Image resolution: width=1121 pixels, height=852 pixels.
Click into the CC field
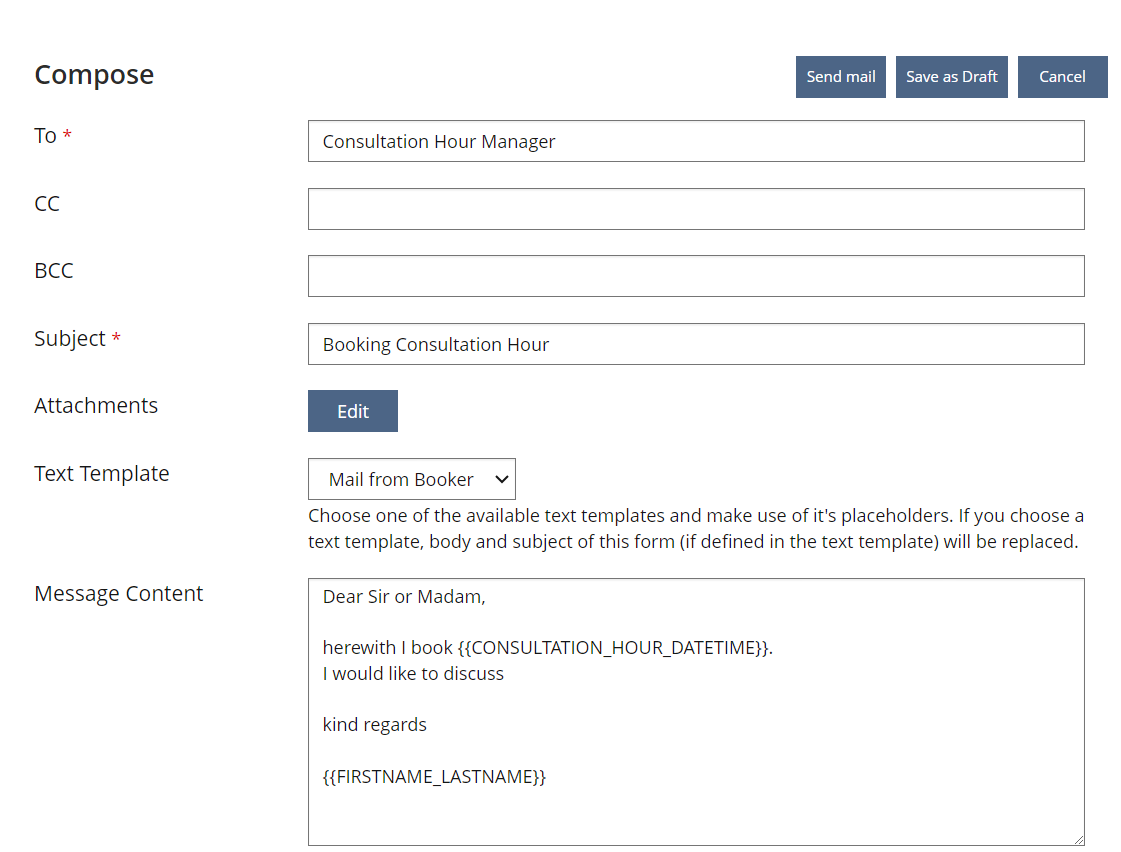[696, 209]
